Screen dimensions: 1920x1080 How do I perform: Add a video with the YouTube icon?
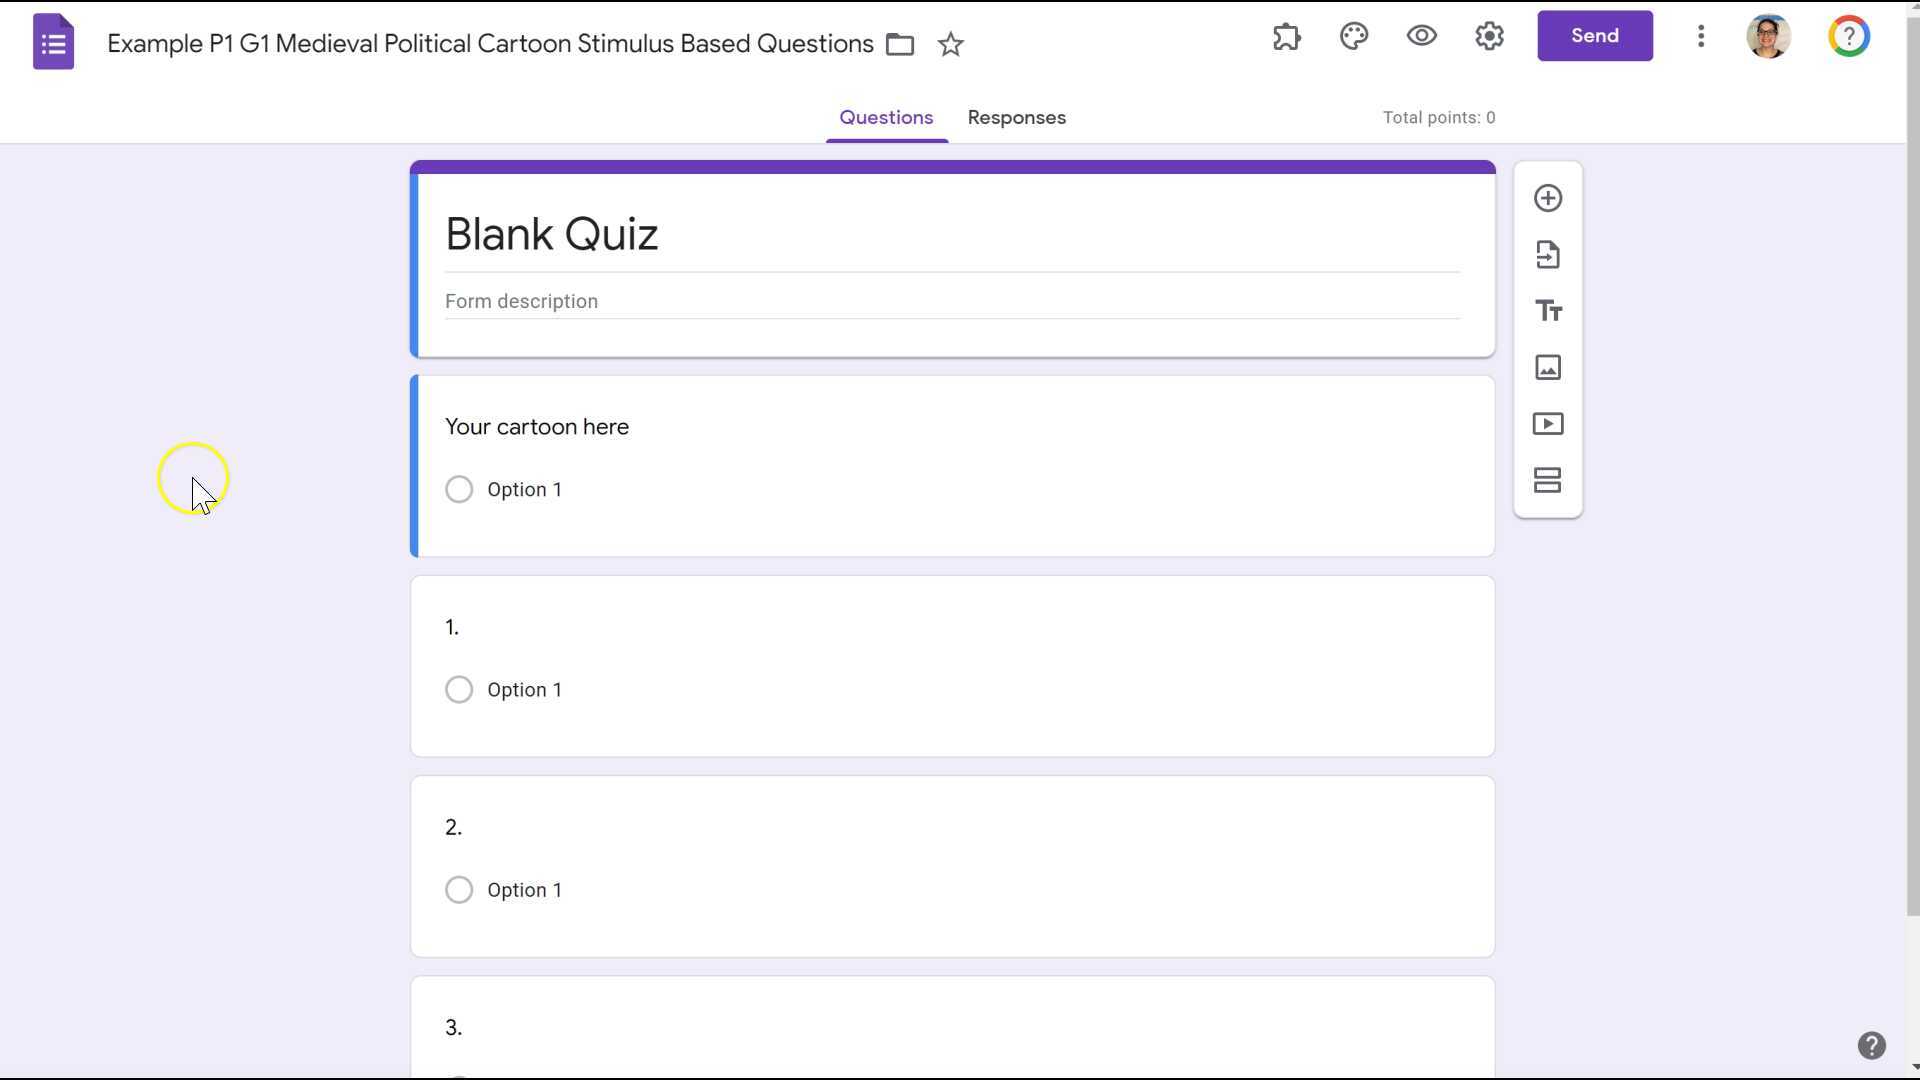tap(1547, 423)
